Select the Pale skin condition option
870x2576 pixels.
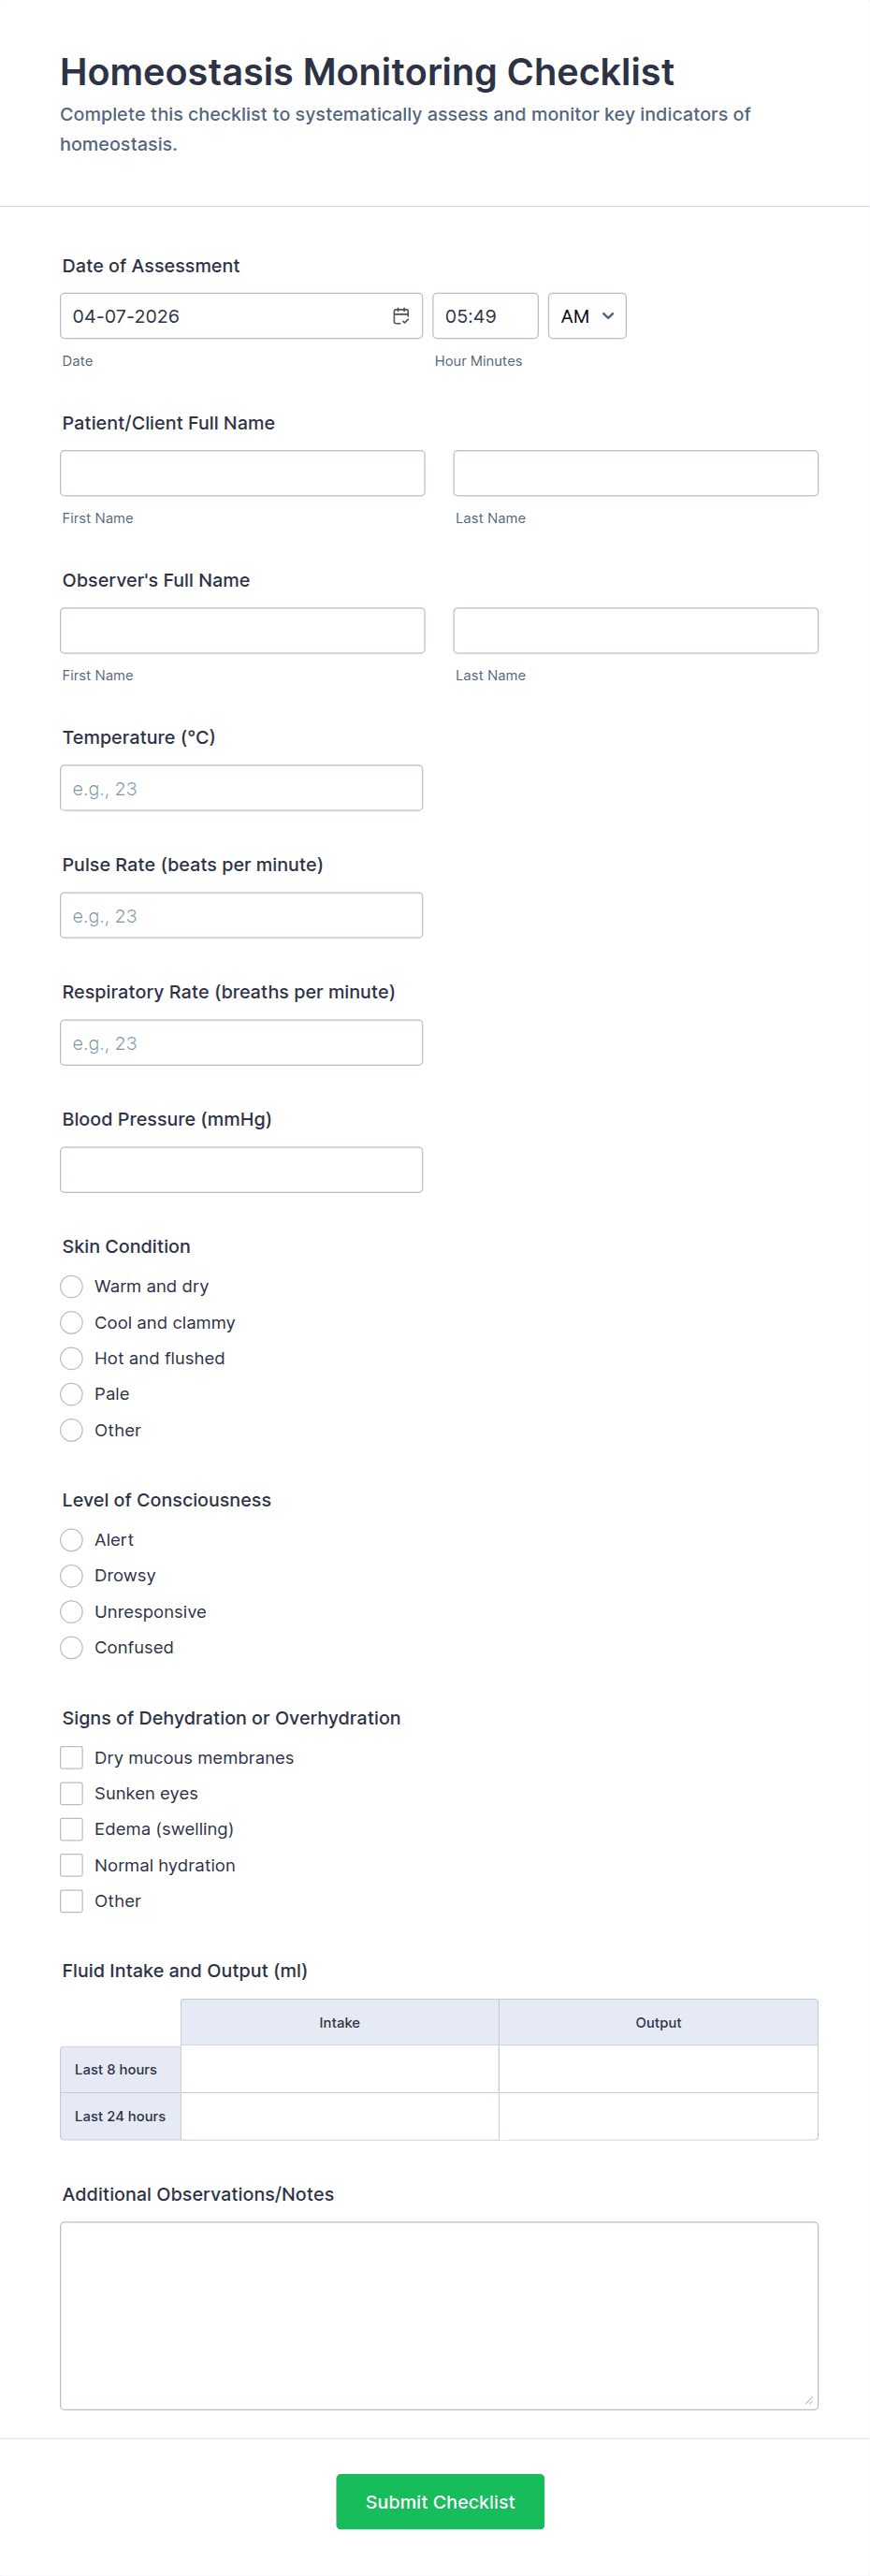coord(72,1394)
